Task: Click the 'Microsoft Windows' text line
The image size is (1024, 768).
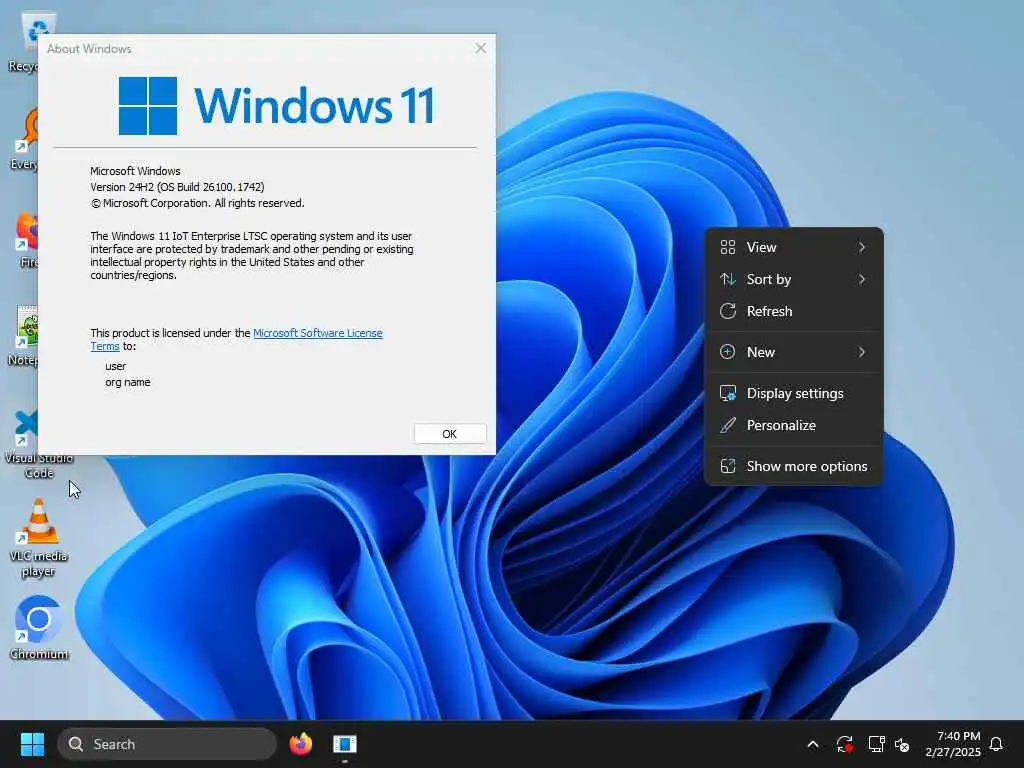Action: pos(135,171)
